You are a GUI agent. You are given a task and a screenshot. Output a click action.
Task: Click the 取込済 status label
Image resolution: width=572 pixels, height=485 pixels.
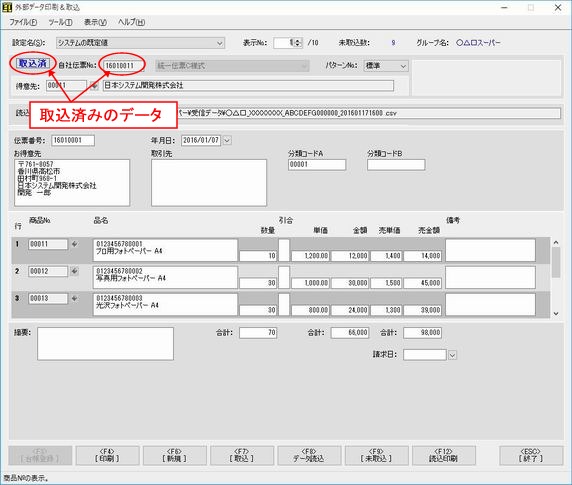click(x=33, y=63)
